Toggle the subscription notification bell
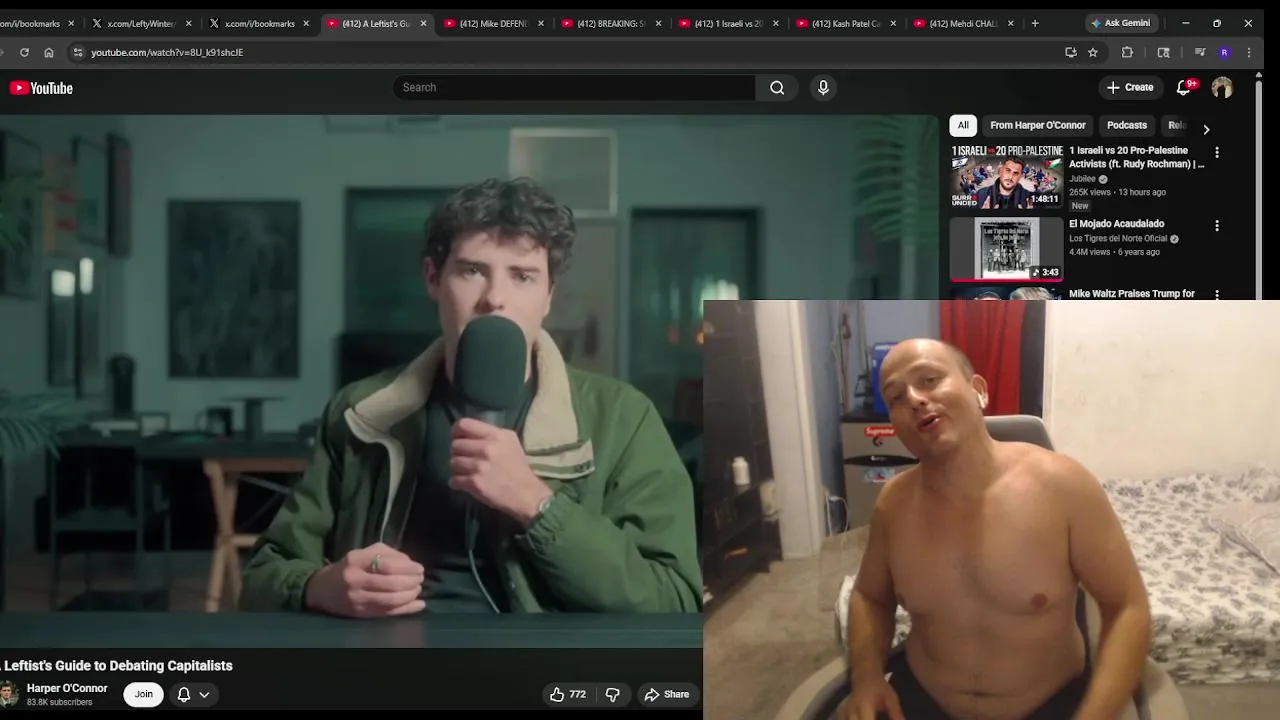Screen dimensions: 1280x720 [184, 694]
